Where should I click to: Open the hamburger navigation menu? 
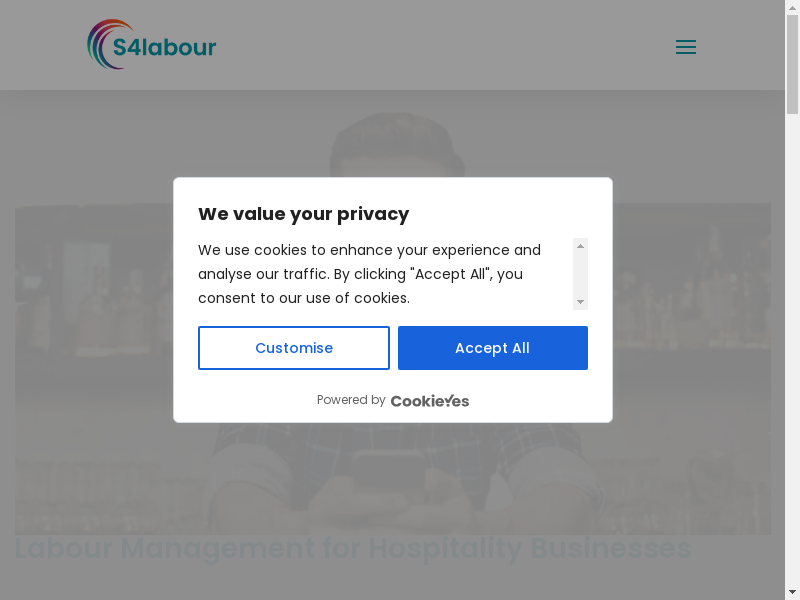tap(685, 47)
